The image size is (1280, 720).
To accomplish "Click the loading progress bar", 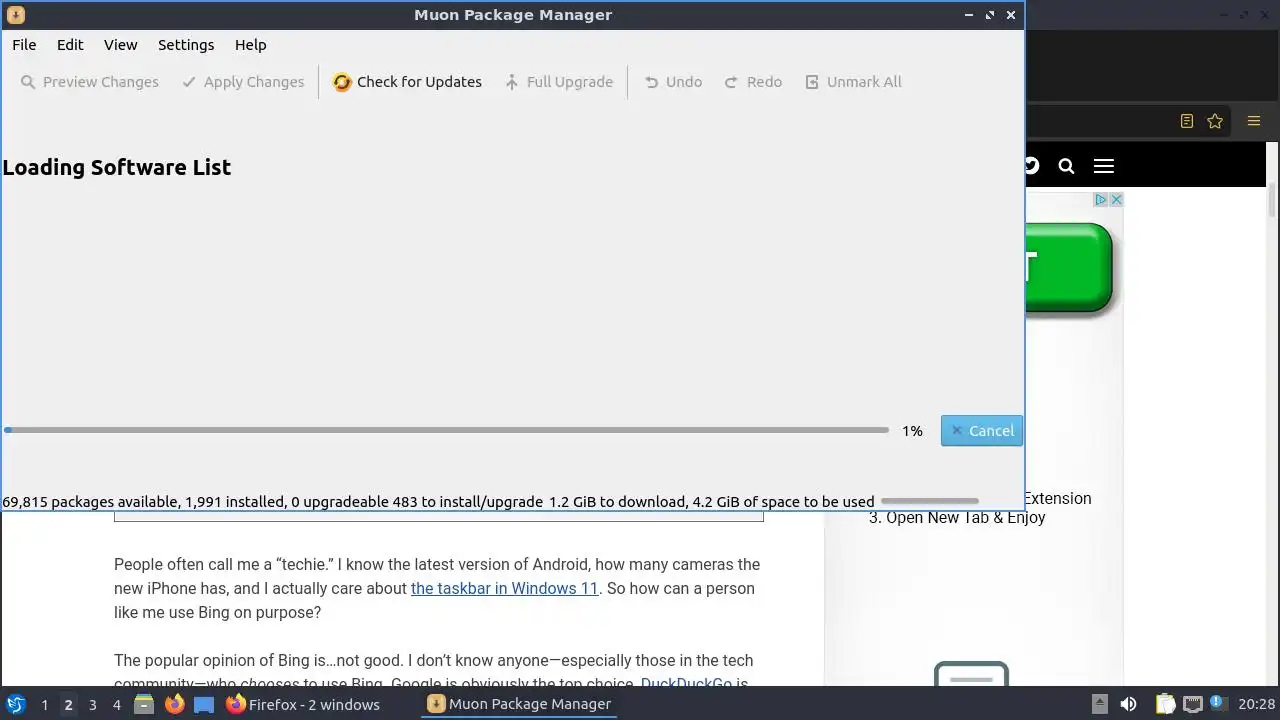I will [x=446, y=430].
